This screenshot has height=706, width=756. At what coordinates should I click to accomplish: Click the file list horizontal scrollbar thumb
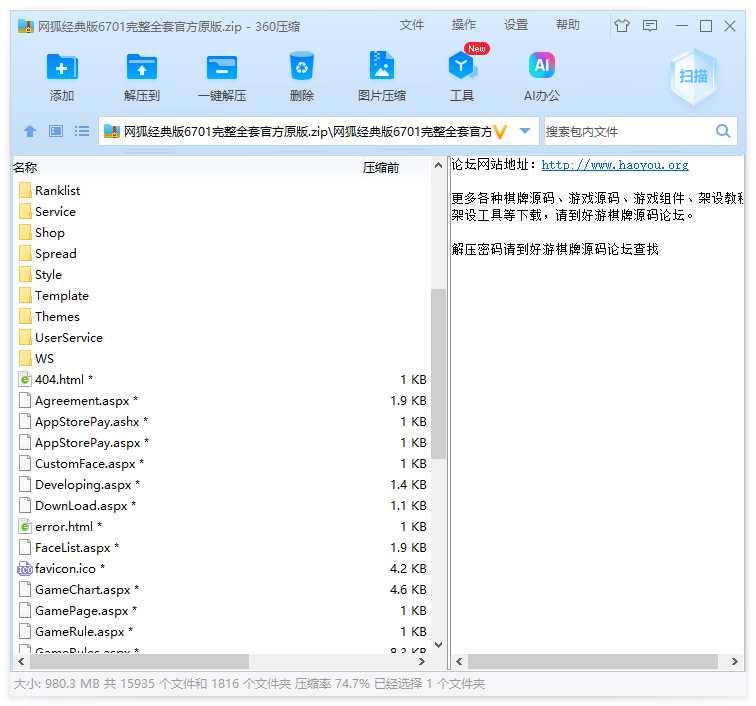tap(139, 662)
